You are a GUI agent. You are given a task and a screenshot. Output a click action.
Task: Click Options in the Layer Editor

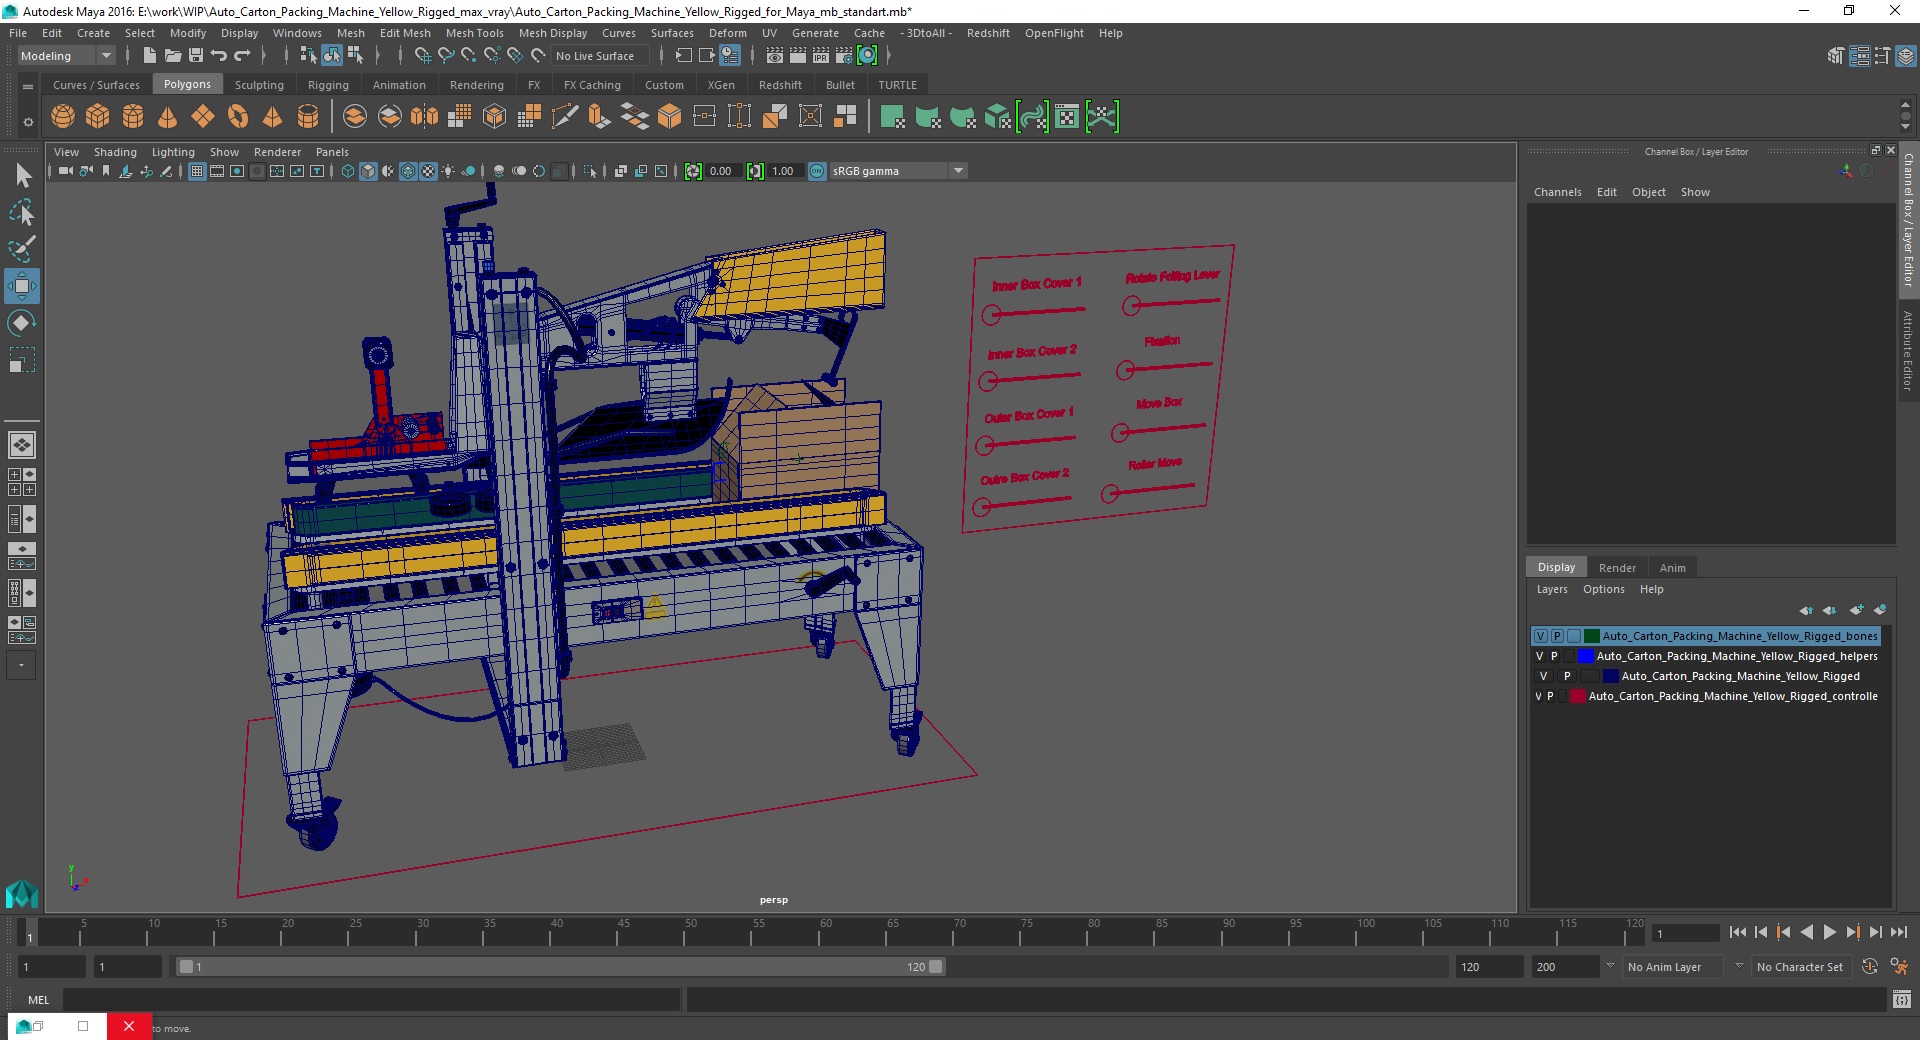click(x=1603, y=589)
